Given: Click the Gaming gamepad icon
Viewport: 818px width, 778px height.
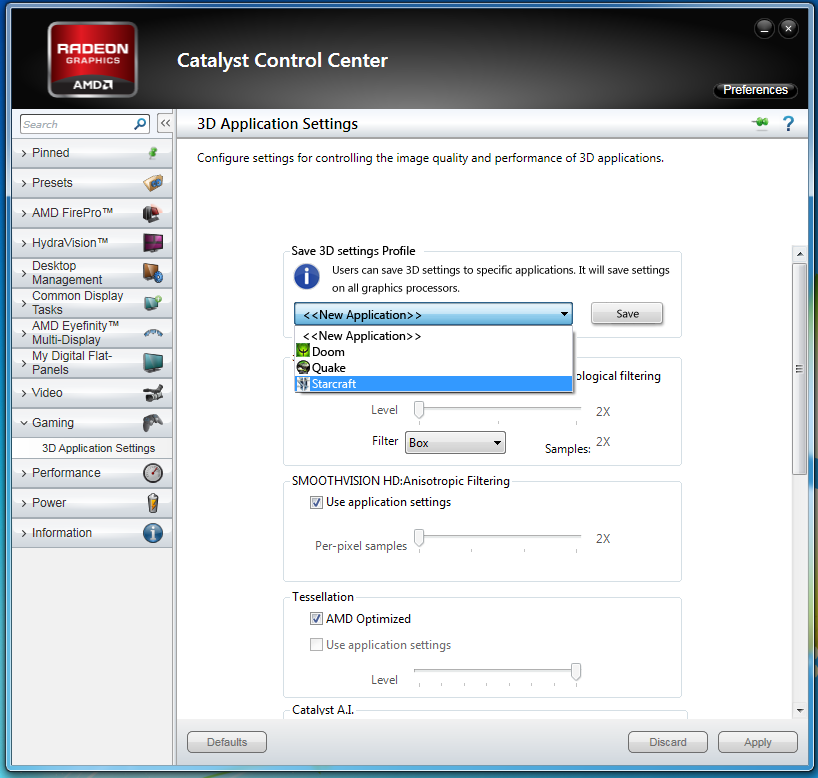Looking at the screenshot, I should pos(152,423).
